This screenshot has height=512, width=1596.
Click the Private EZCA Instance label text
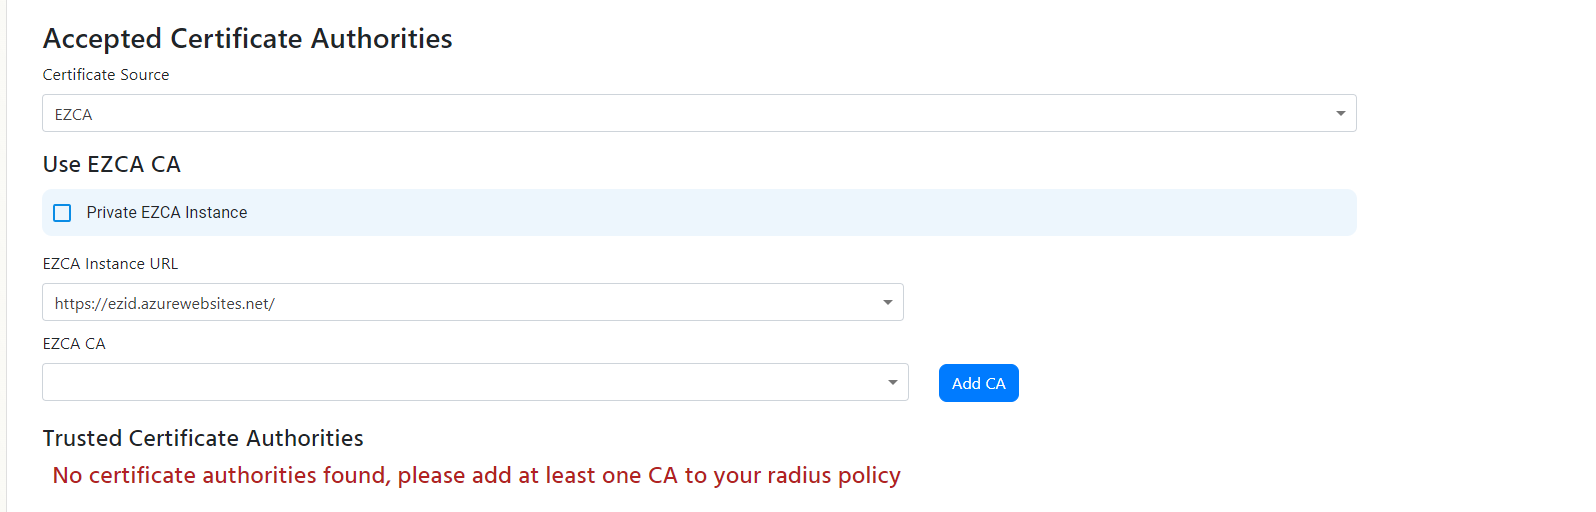167,212
